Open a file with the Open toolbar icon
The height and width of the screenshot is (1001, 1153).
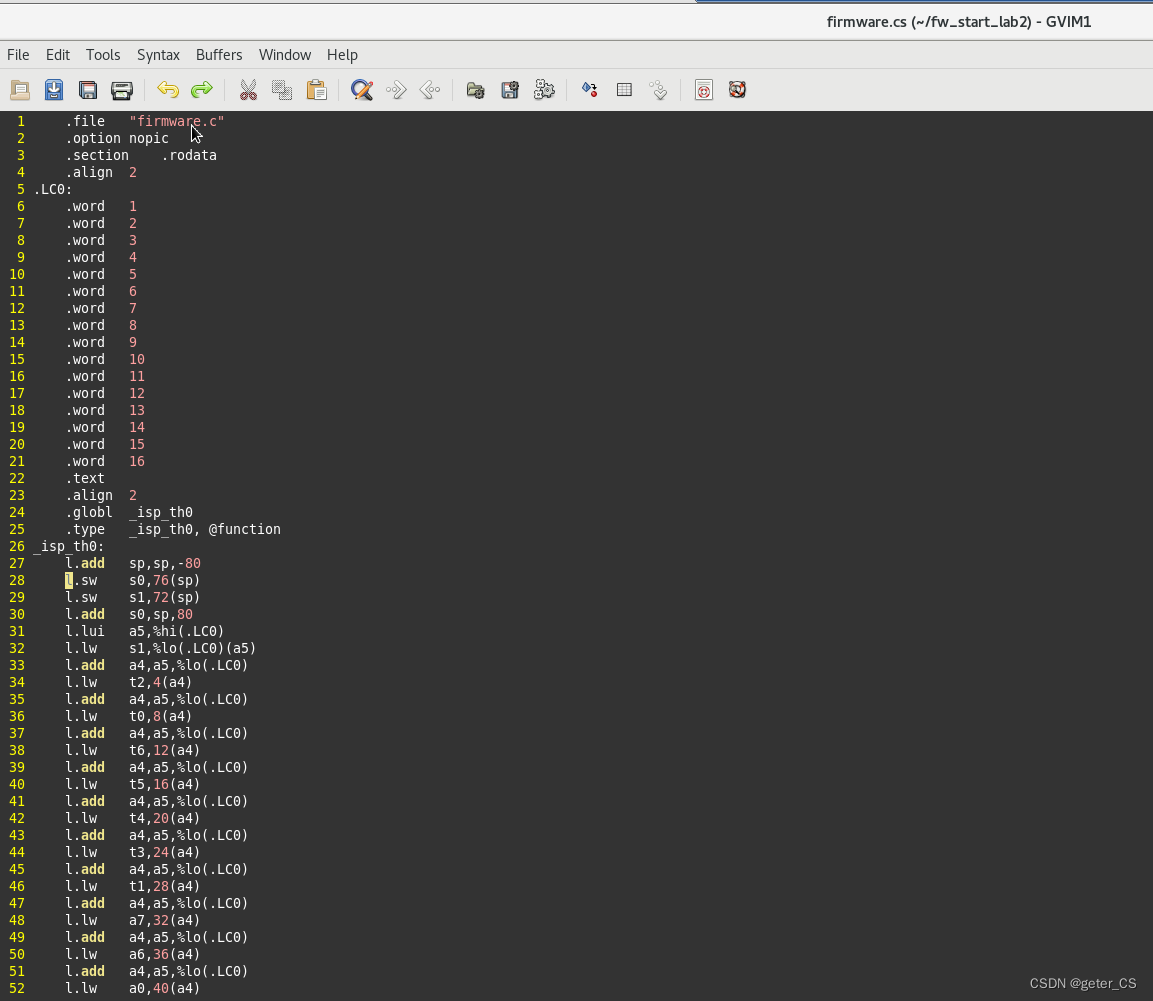pyautogui.click(x=19, y=90)
